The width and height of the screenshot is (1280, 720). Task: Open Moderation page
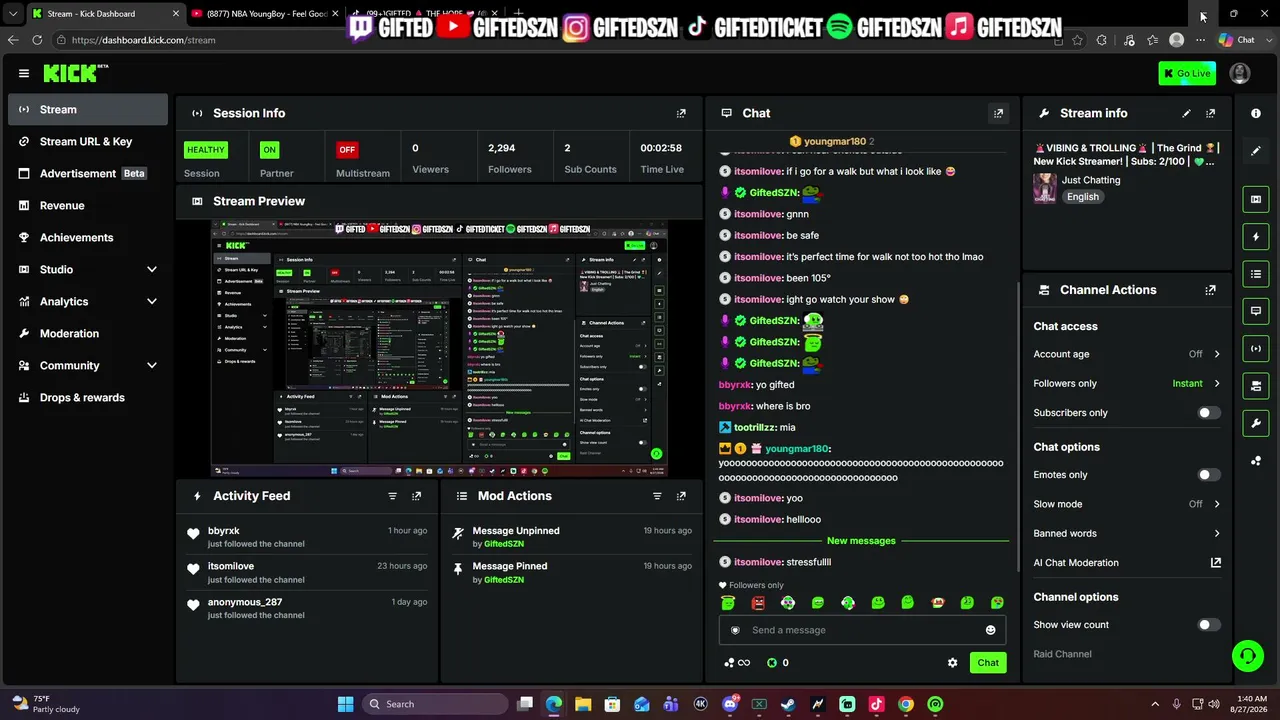pyautogui.click(x=88, y=334)
